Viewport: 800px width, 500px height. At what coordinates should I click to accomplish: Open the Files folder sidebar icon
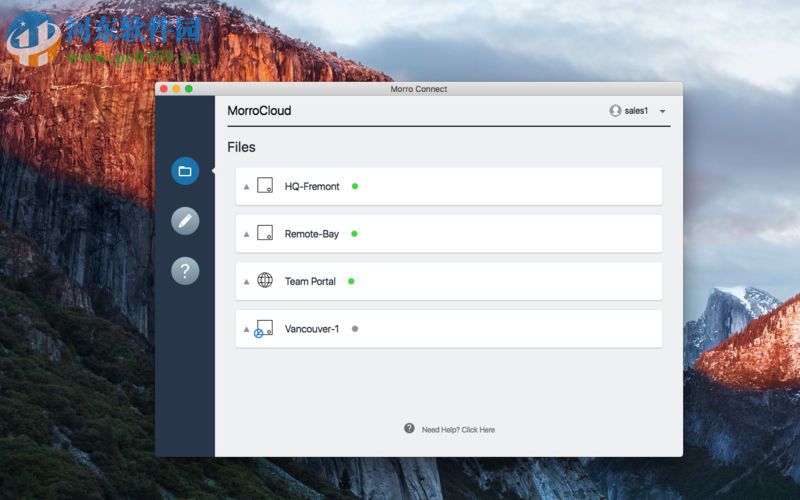185,171
